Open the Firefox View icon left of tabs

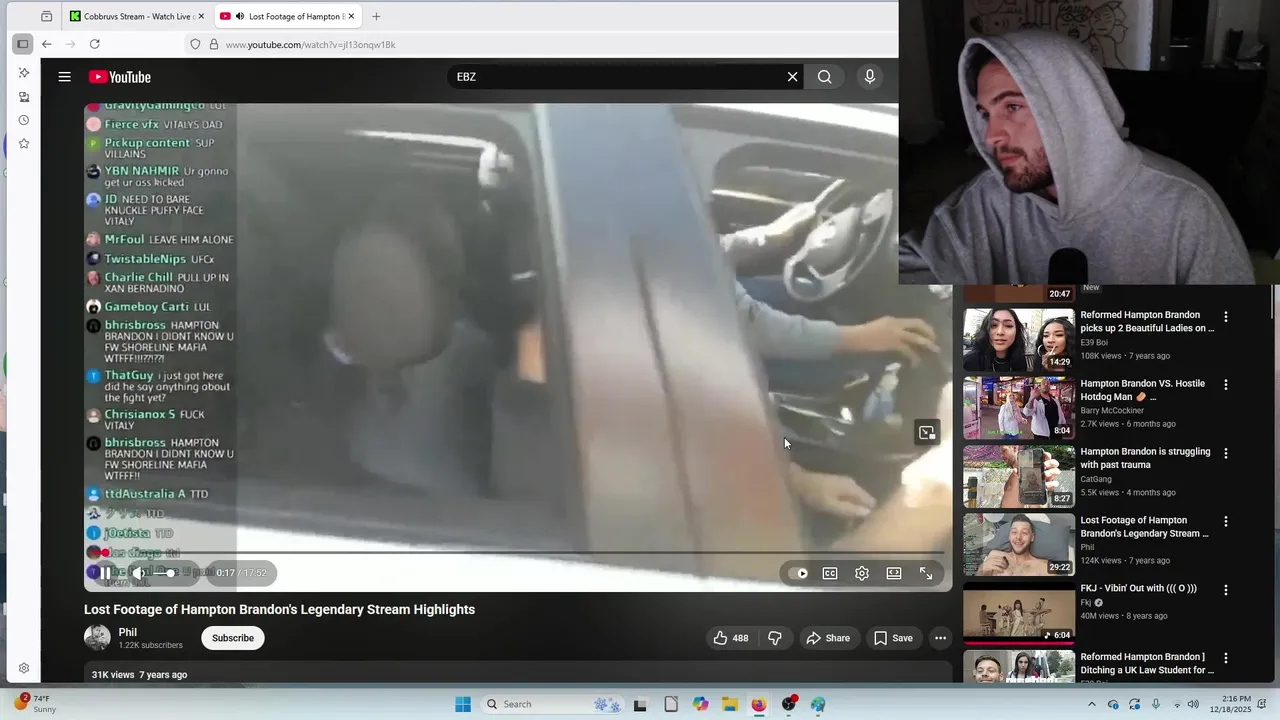pyautogui.click(x=47, y=16)
